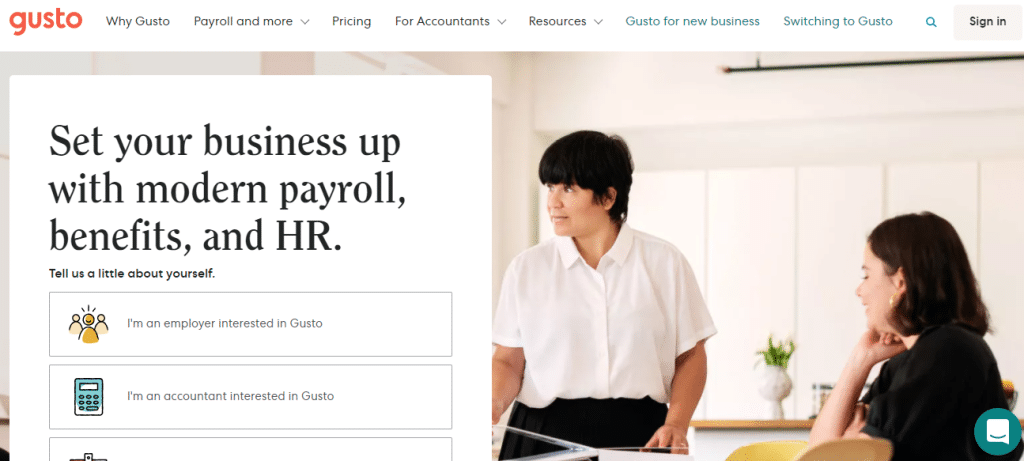The width and height of the screenshot is (1024, 461).
Task: Click the accountant calculator icon
Action: pos(88,396)
